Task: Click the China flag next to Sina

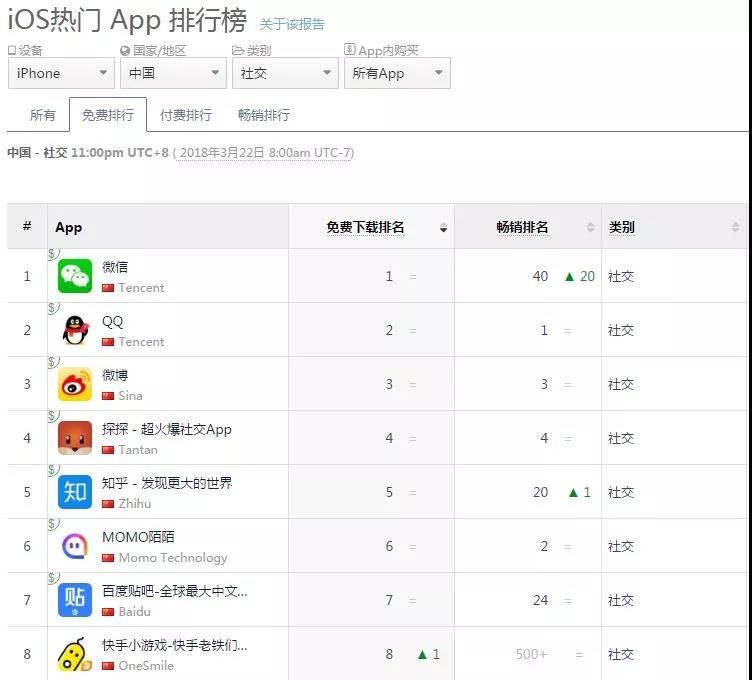Action: (x=108, y=396)
